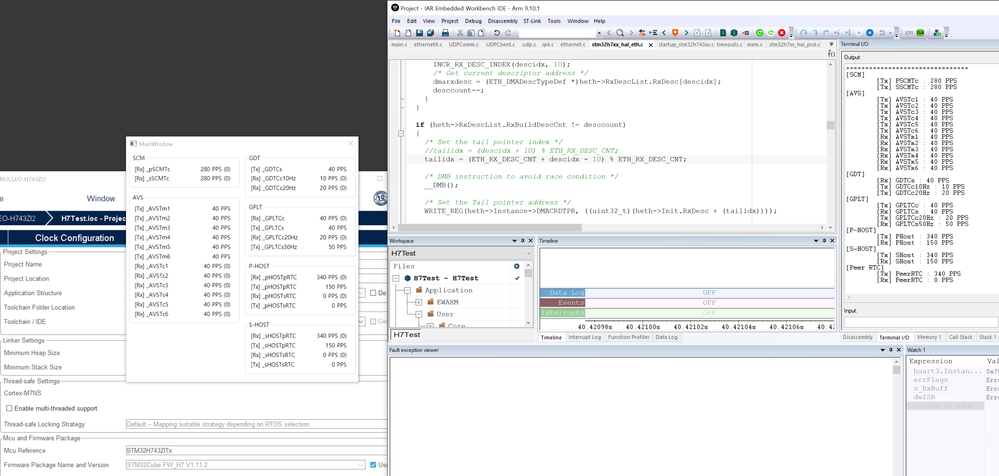The image size is (999, 476).
Task: Click the Data Log timeline row
Action: (687, 292)
